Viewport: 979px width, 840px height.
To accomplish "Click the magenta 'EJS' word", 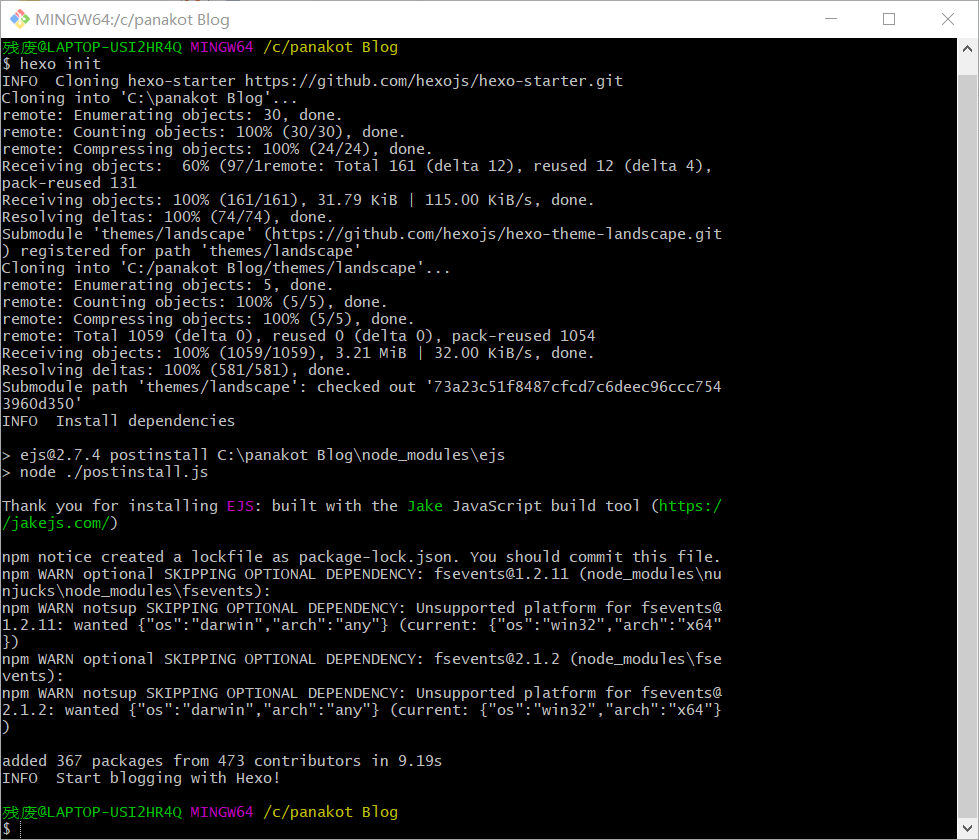I will click(240, 506).
